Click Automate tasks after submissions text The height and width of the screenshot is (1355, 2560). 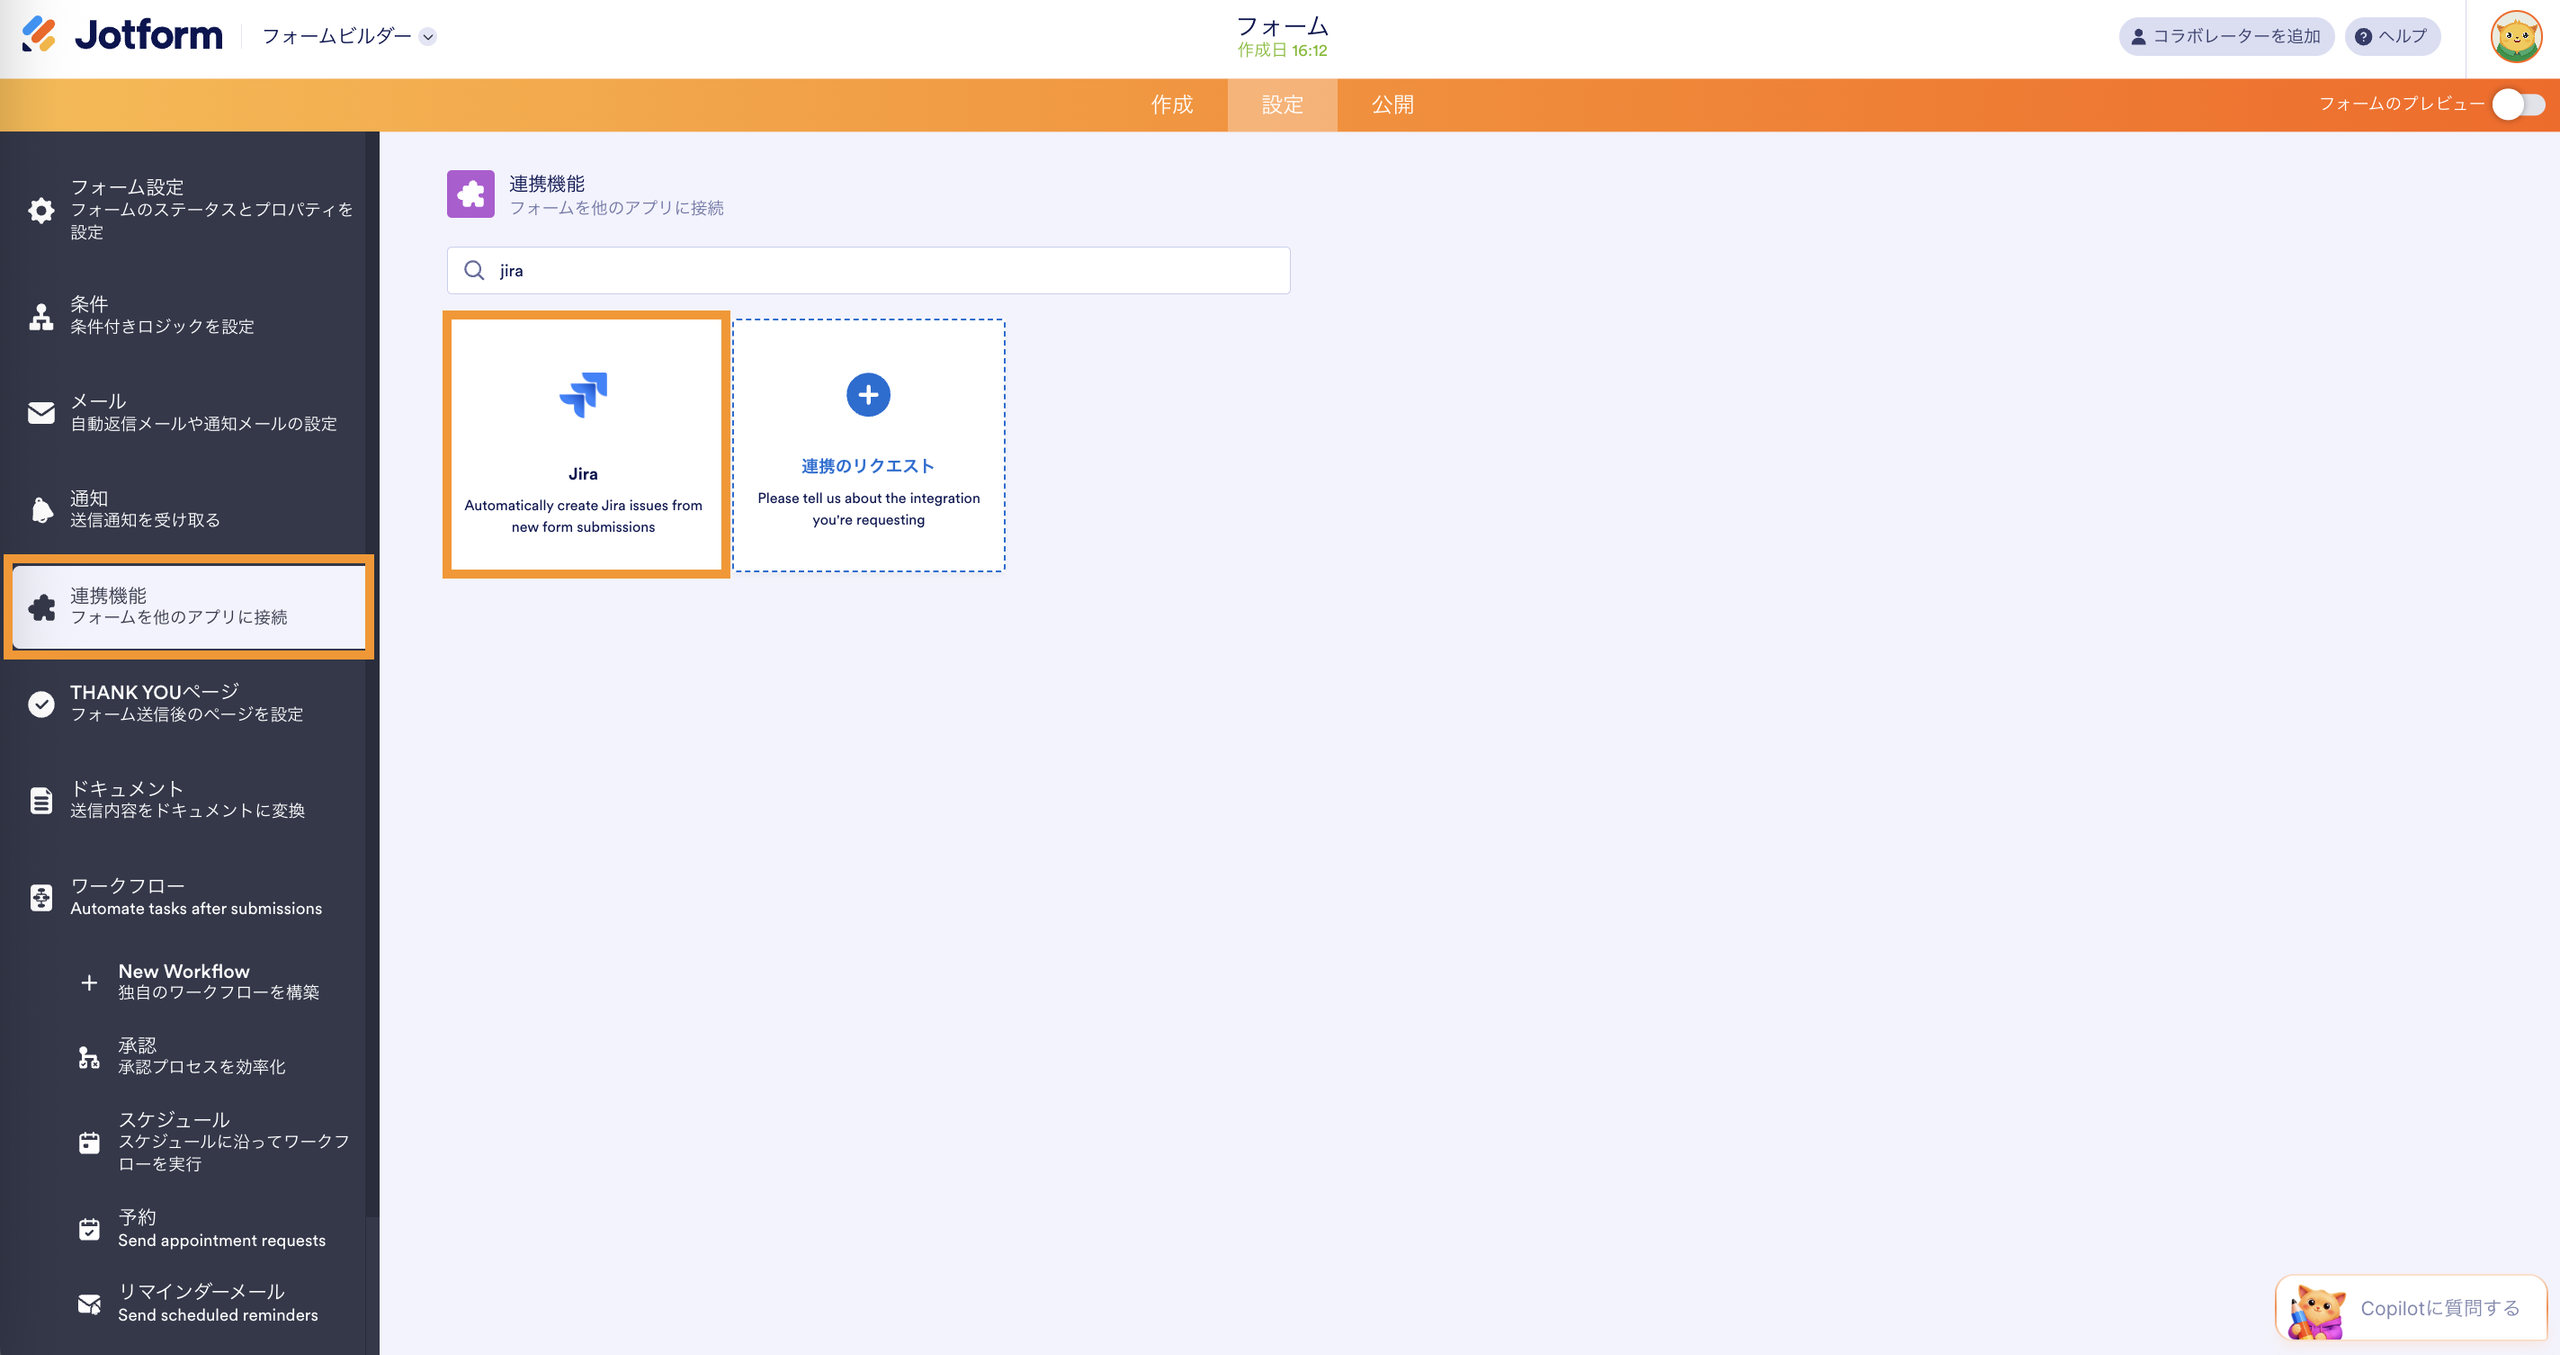[196, 908]
